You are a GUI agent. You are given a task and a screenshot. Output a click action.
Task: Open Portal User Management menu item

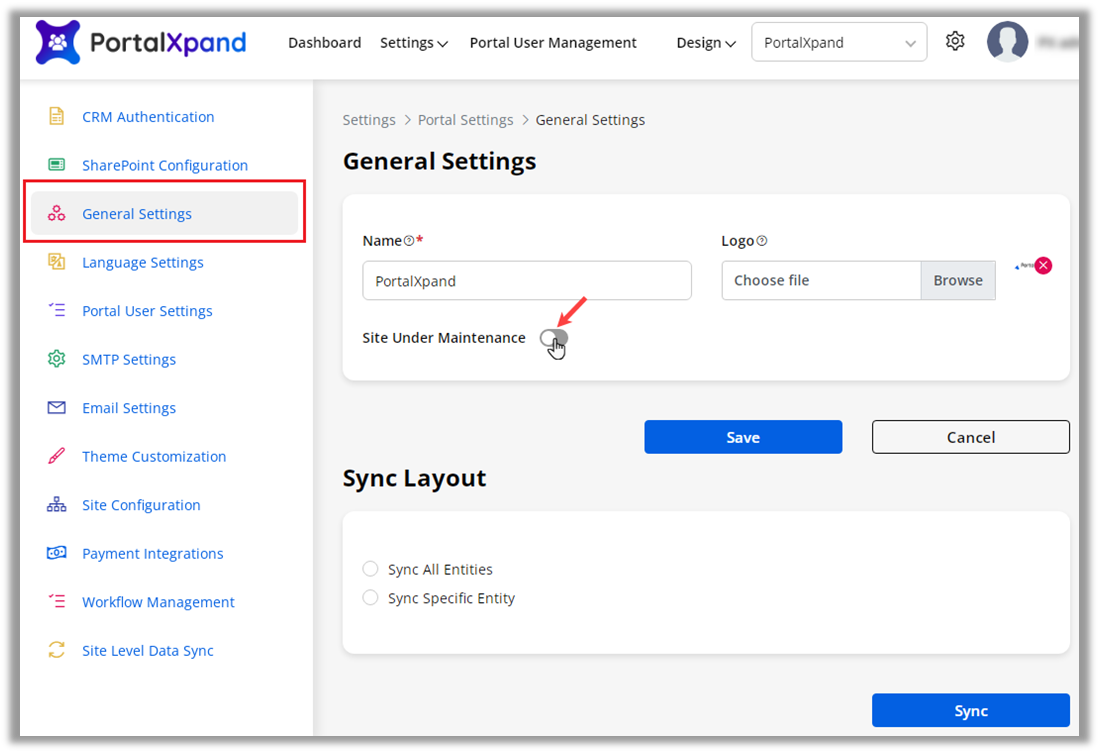point(553,43)
